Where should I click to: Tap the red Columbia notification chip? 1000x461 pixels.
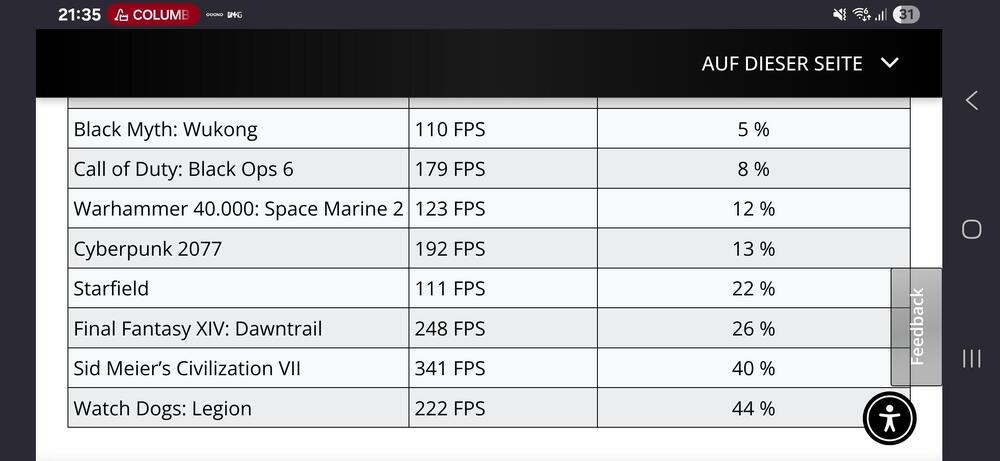pyautogui.click(x=151, y=15)
